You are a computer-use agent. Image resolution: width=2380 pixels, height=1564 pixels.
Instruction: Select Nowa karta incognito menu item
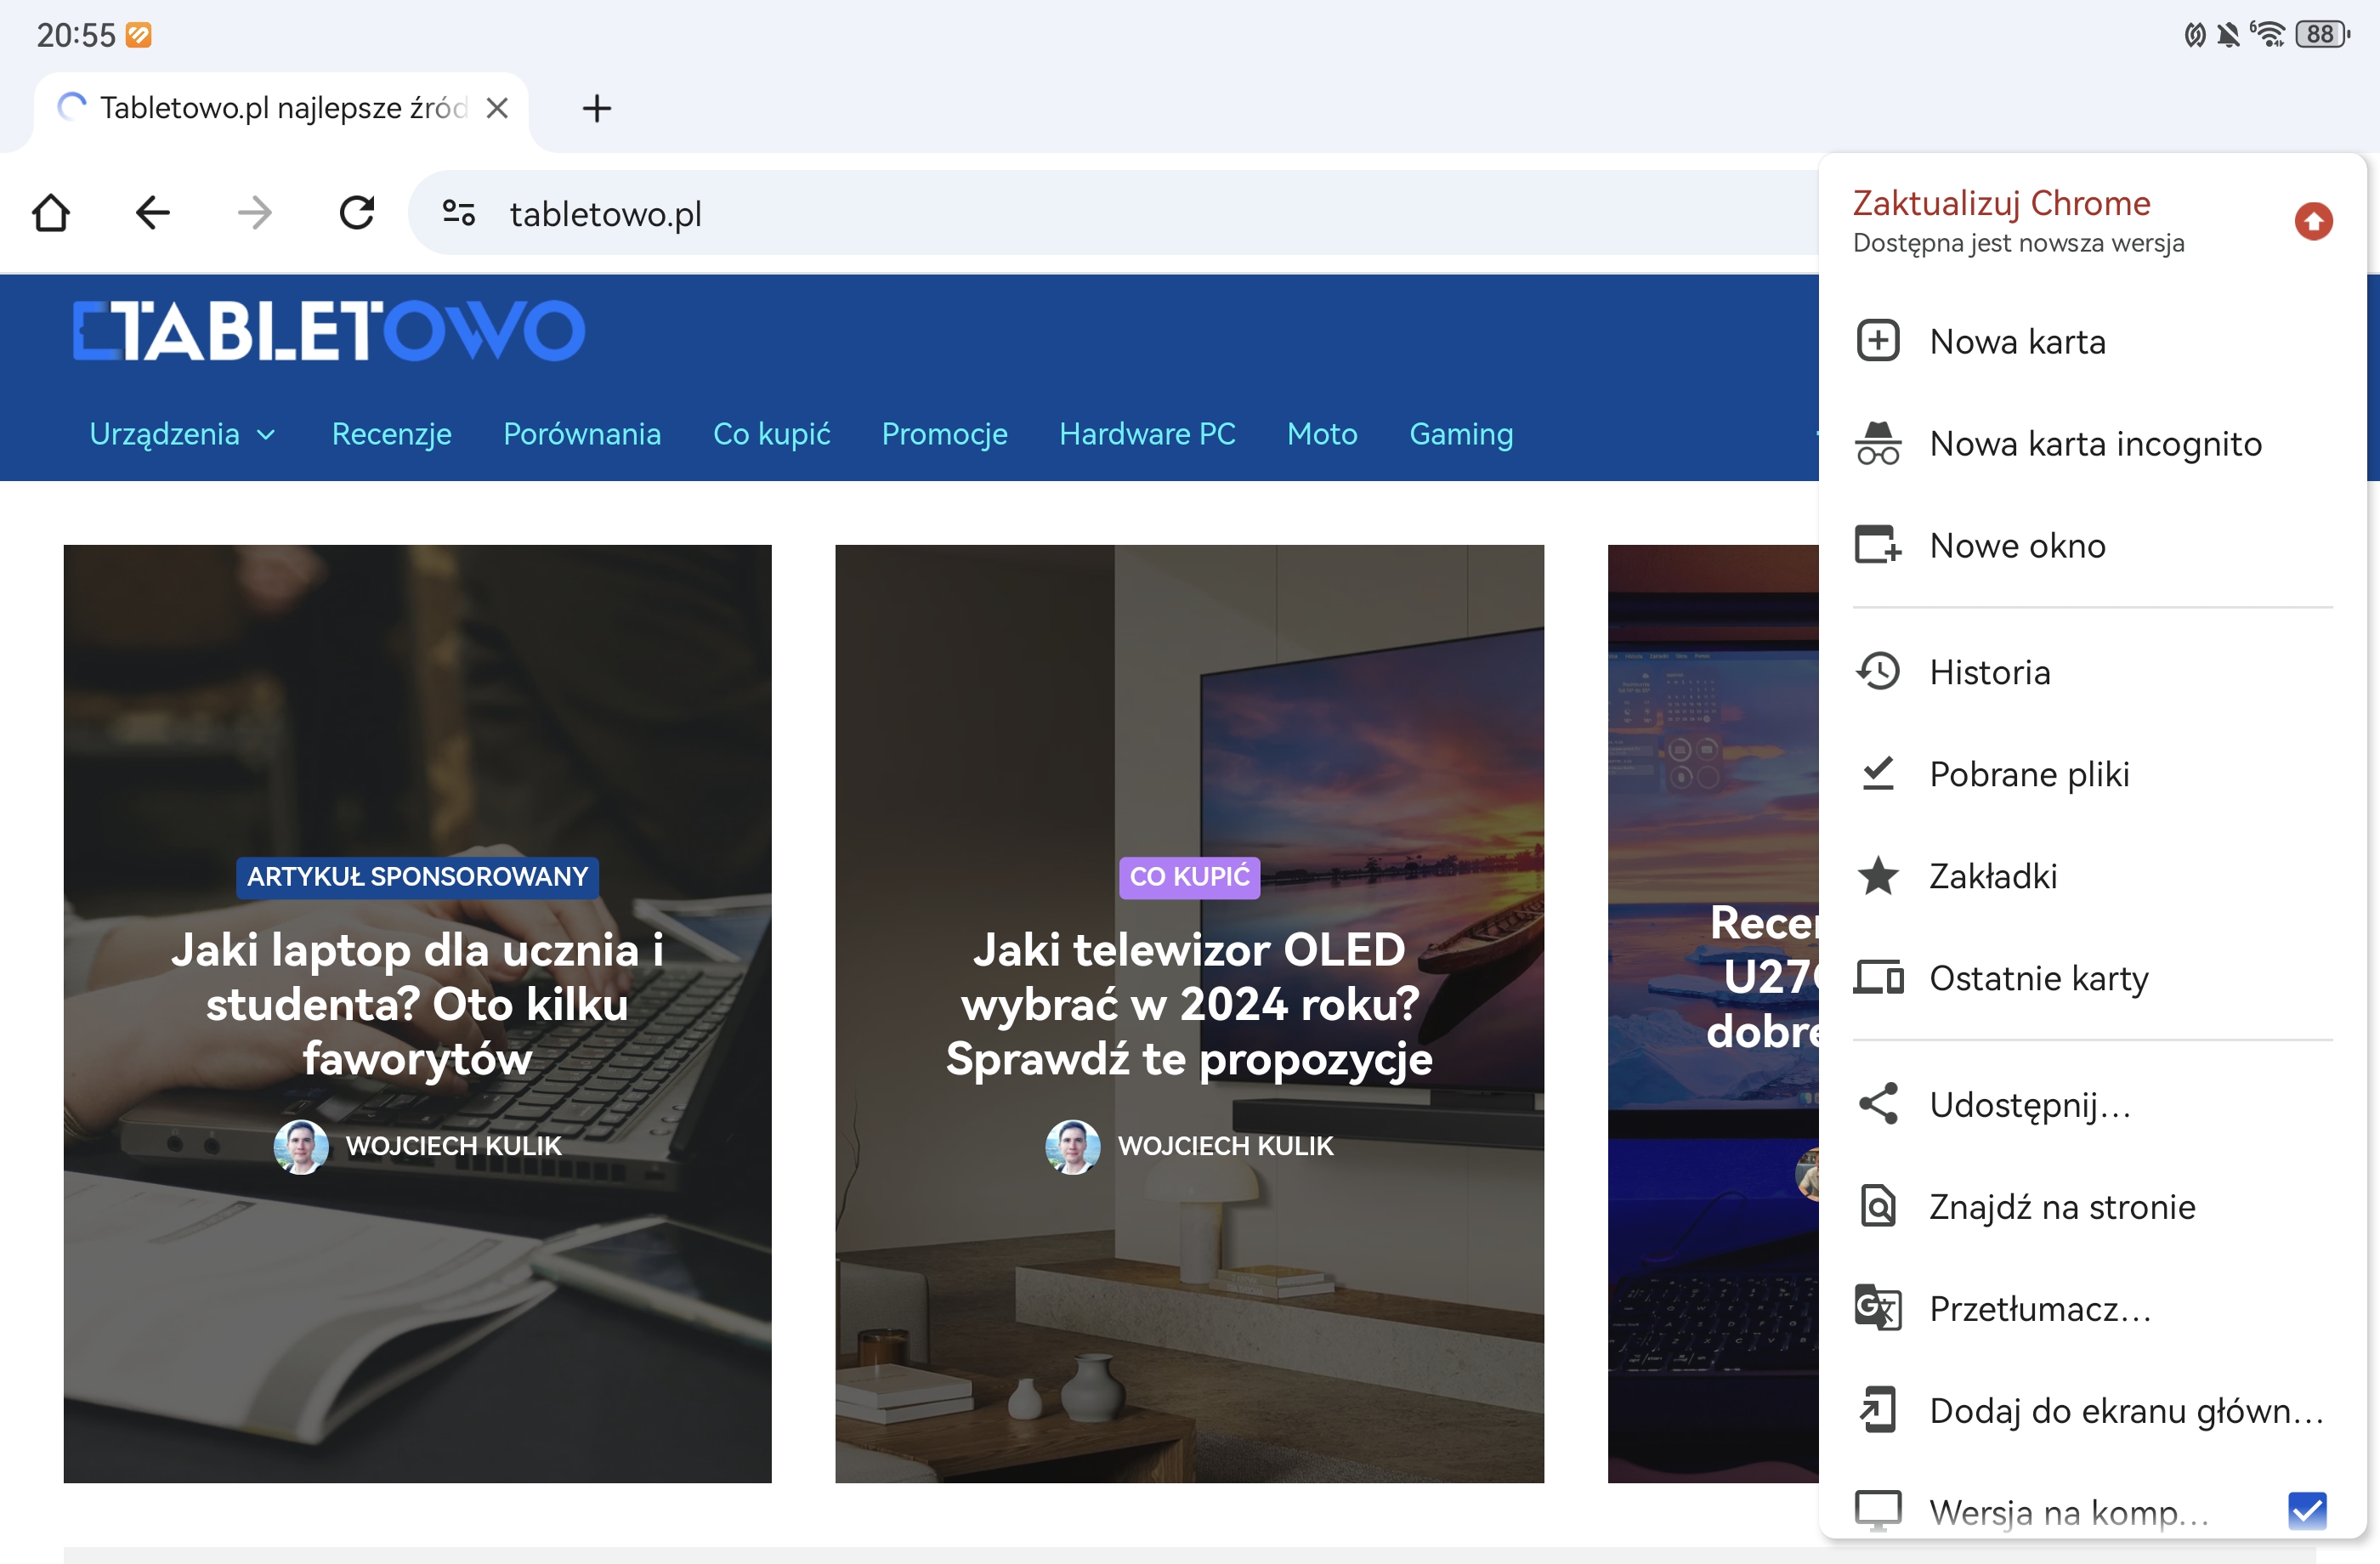tap(2092, 444)
